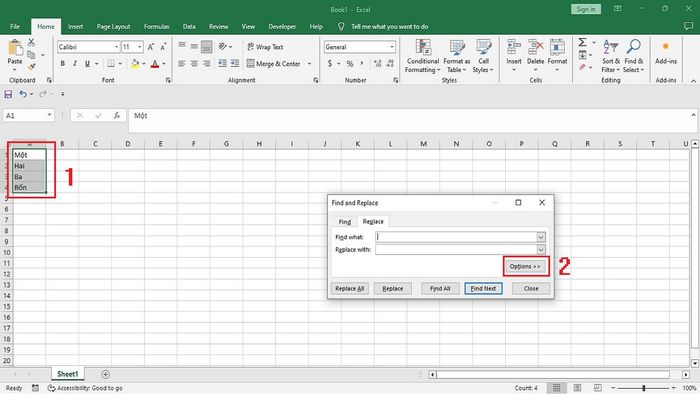The height and width of the screenshot is (394, 700).
Task: Click the Cut scissors icon
Action: click(31, 42)
